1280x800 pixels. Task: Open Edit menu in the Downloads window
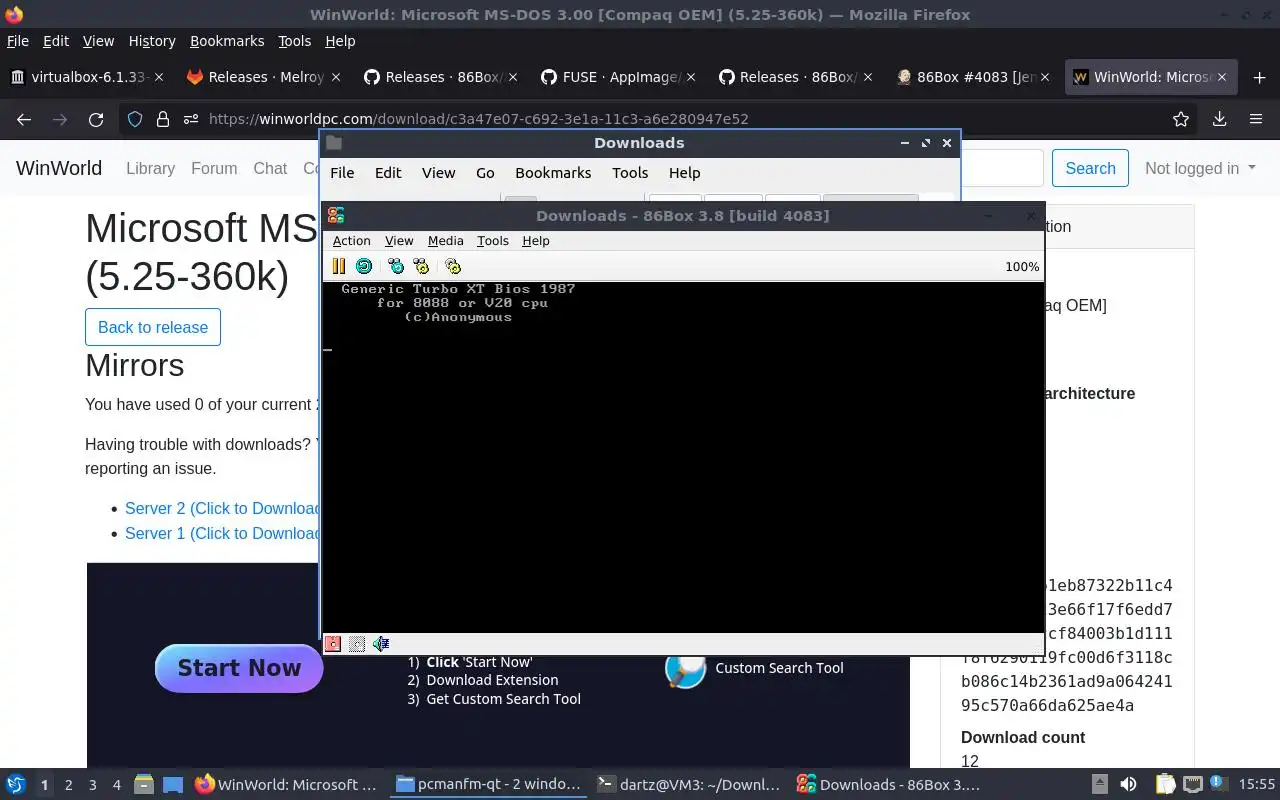pyautogui.click(x=388, y=173)
